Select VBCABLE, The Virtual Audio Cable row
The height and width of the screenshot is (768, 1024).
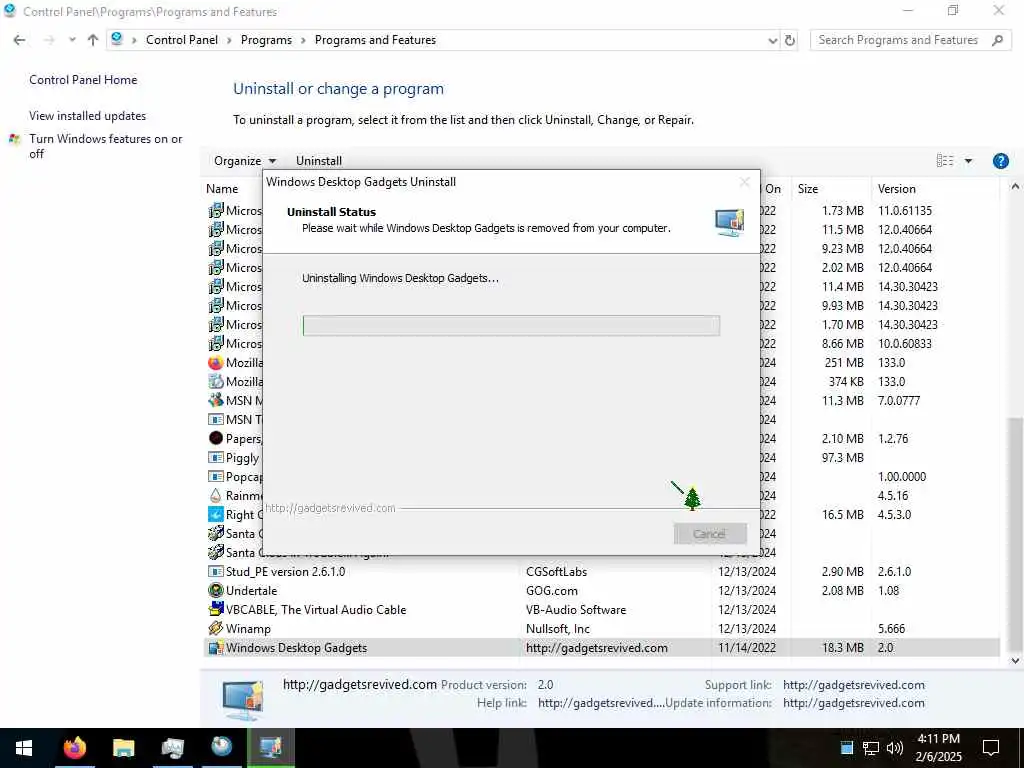point(601,609)
